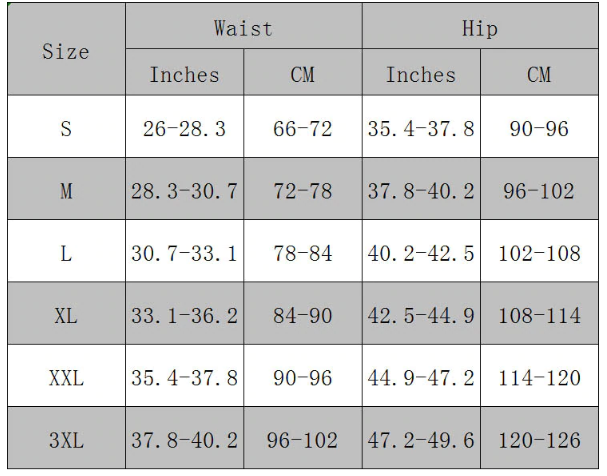607x476 pixels.
Task: Select the Hip column header
Action: (480, 26)
